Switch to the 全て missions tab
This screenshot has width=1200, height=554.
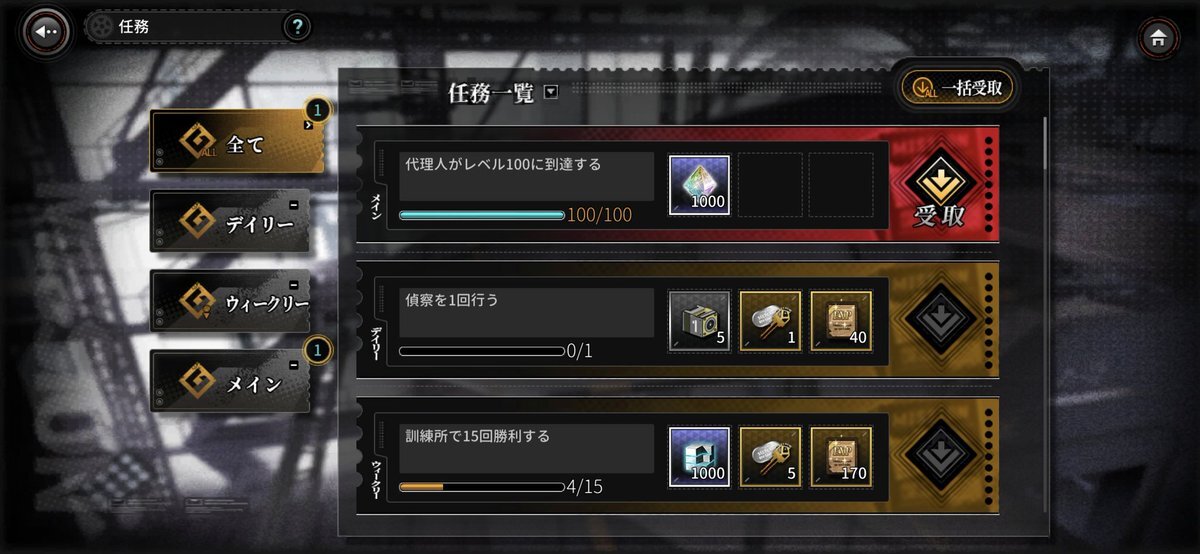tap(237, 143)
